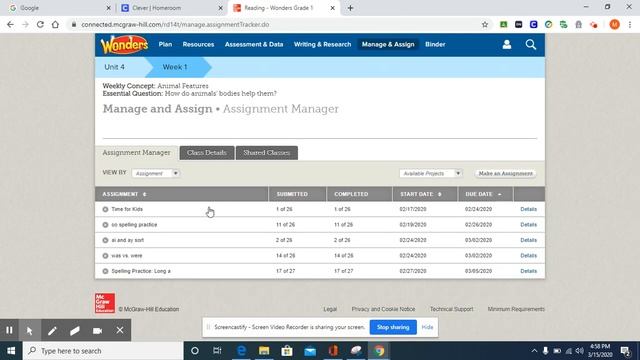640x360 pixels.
Task: Select Week 1 breadcrumb
Action: coord(175,67)
